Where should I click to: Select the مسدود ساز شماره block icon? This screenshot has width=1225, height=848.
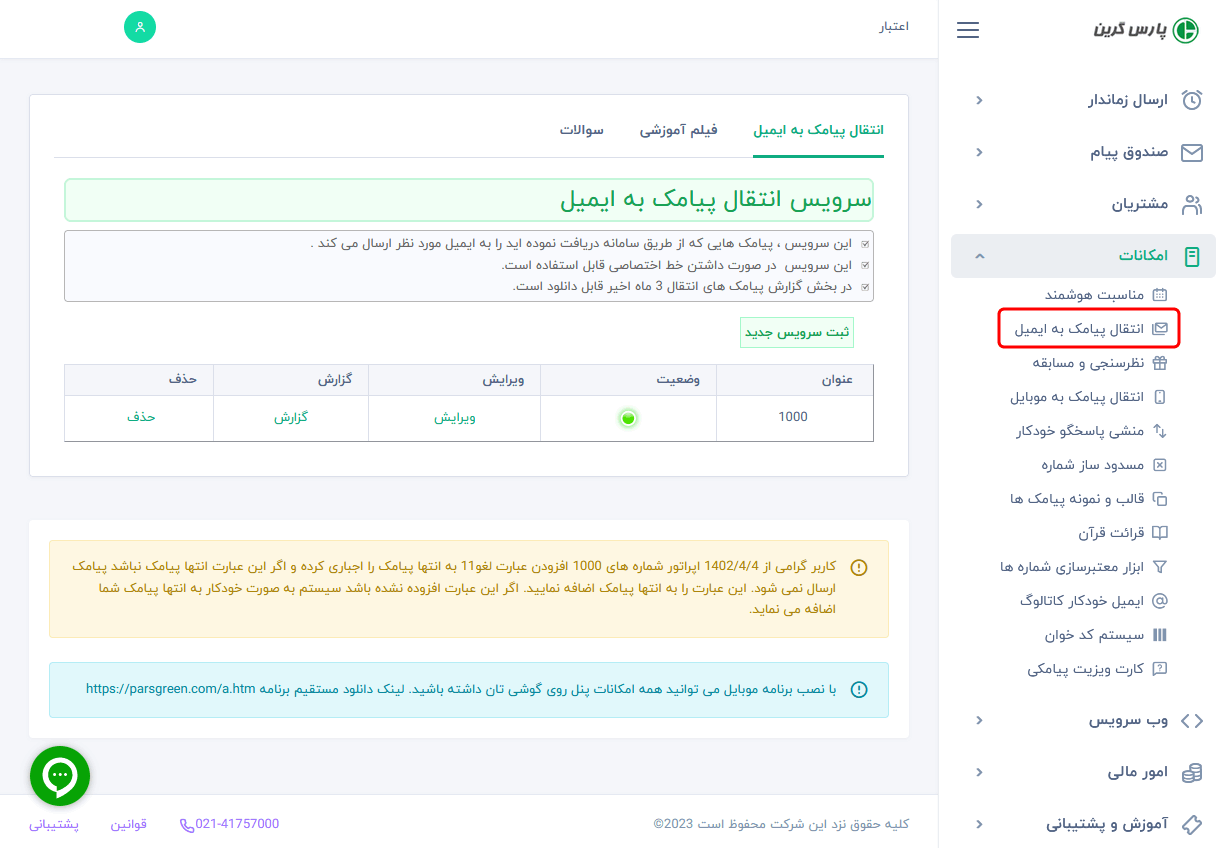click(1158, 464)
